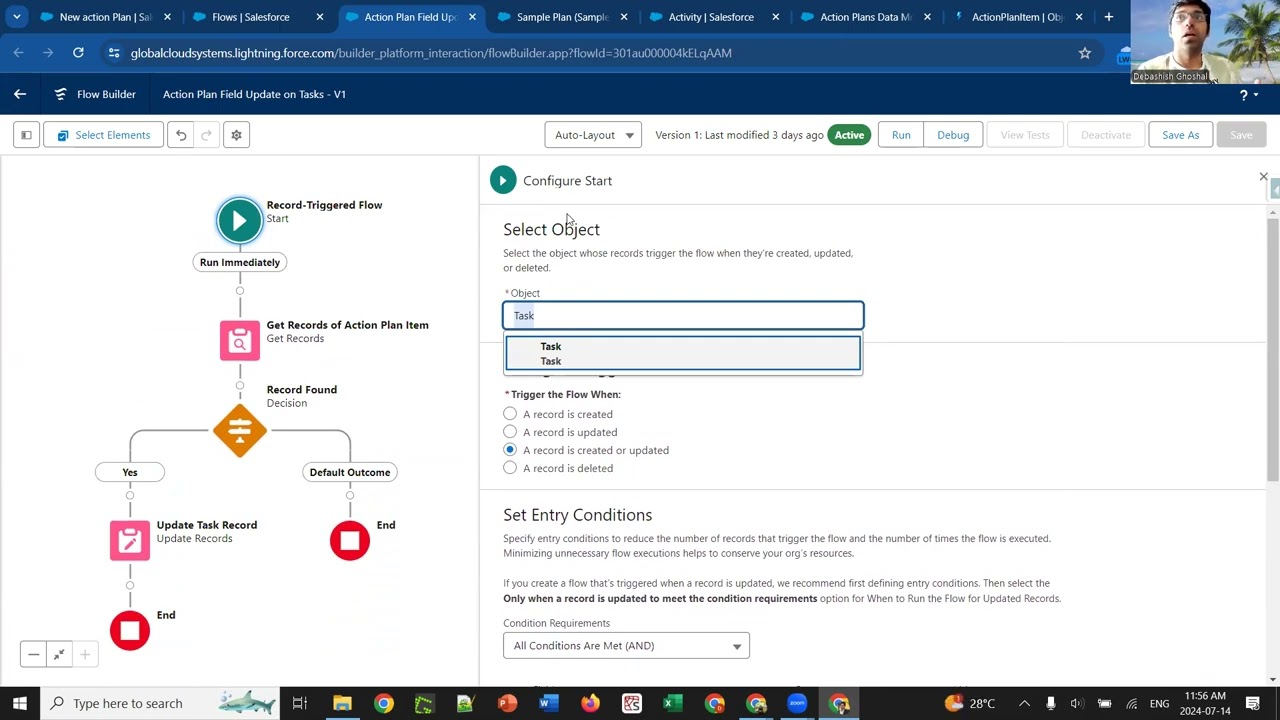Image resolution: width=1280 pixels, height=720 pixels.
Task: Click the Windows search box
Action: coord(161,703)
